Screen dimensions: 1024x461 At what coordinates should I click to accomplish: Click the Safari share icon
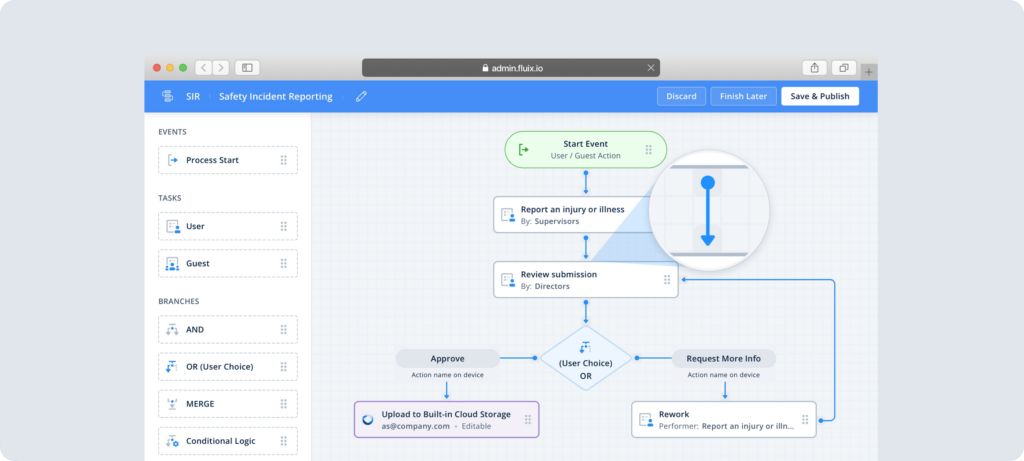pyautogui.click(x=814, y=68)
